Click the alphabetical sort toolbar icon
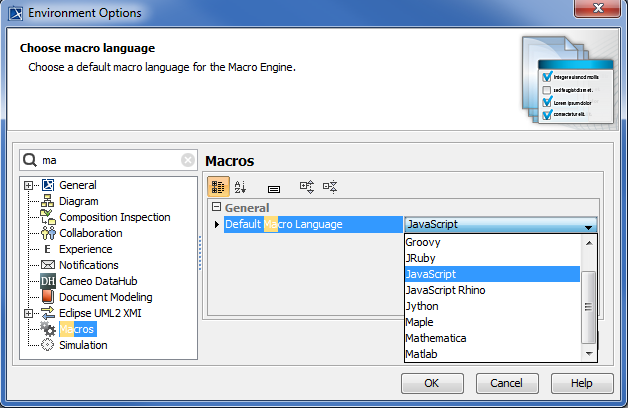 point(240,187)
